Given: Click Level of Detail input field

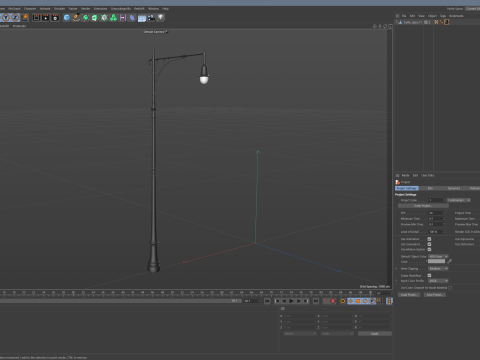Looking at the screenshot, I should click(x=436, y=232).
